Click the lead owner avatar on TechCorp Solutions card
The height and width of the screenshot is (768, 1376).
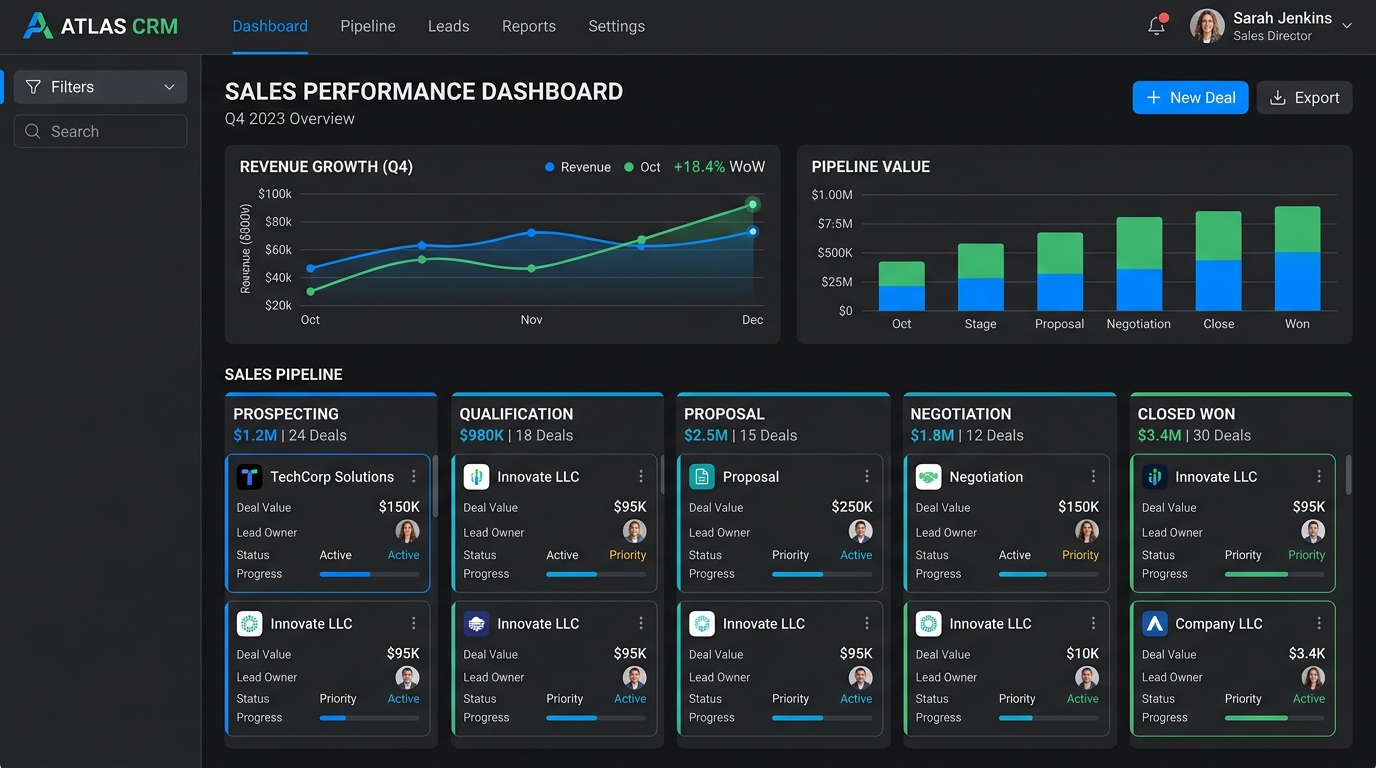(407, 531)
